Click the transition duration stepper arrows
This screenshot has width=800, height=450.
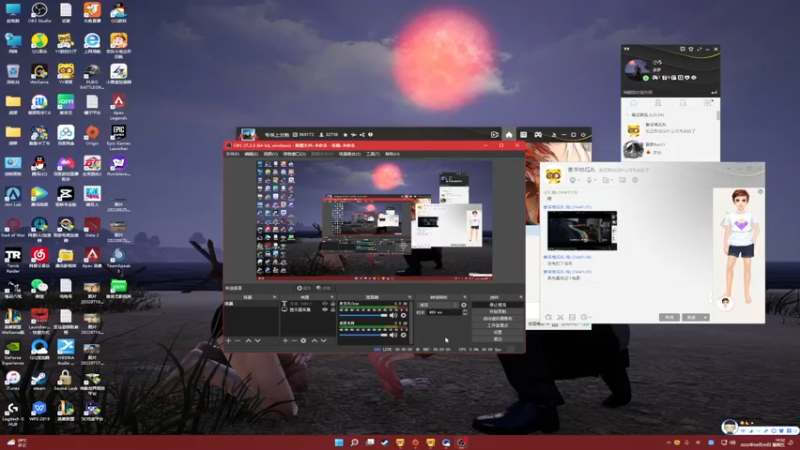tap(464, 312)
